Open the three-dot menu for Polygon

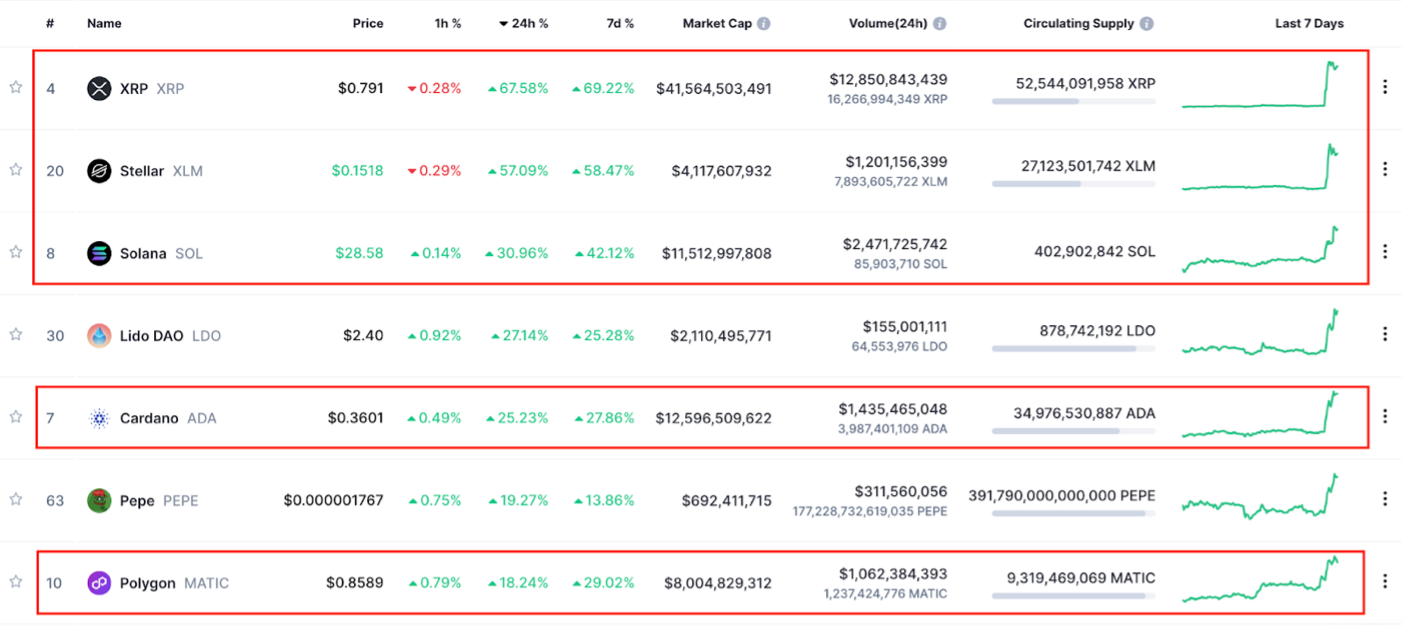tap(1385, 582)
